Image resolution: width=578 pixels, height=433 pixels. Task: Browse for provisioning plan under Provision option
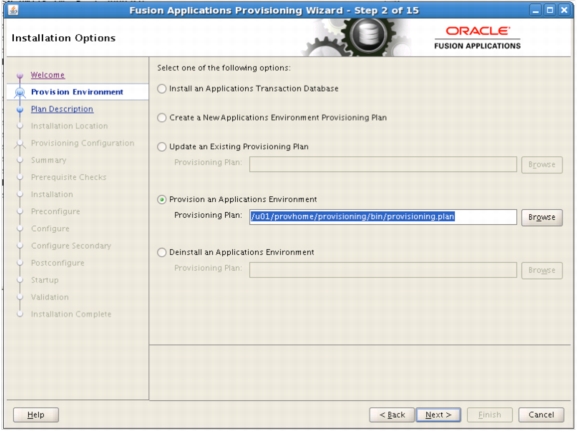click(542, 217)
